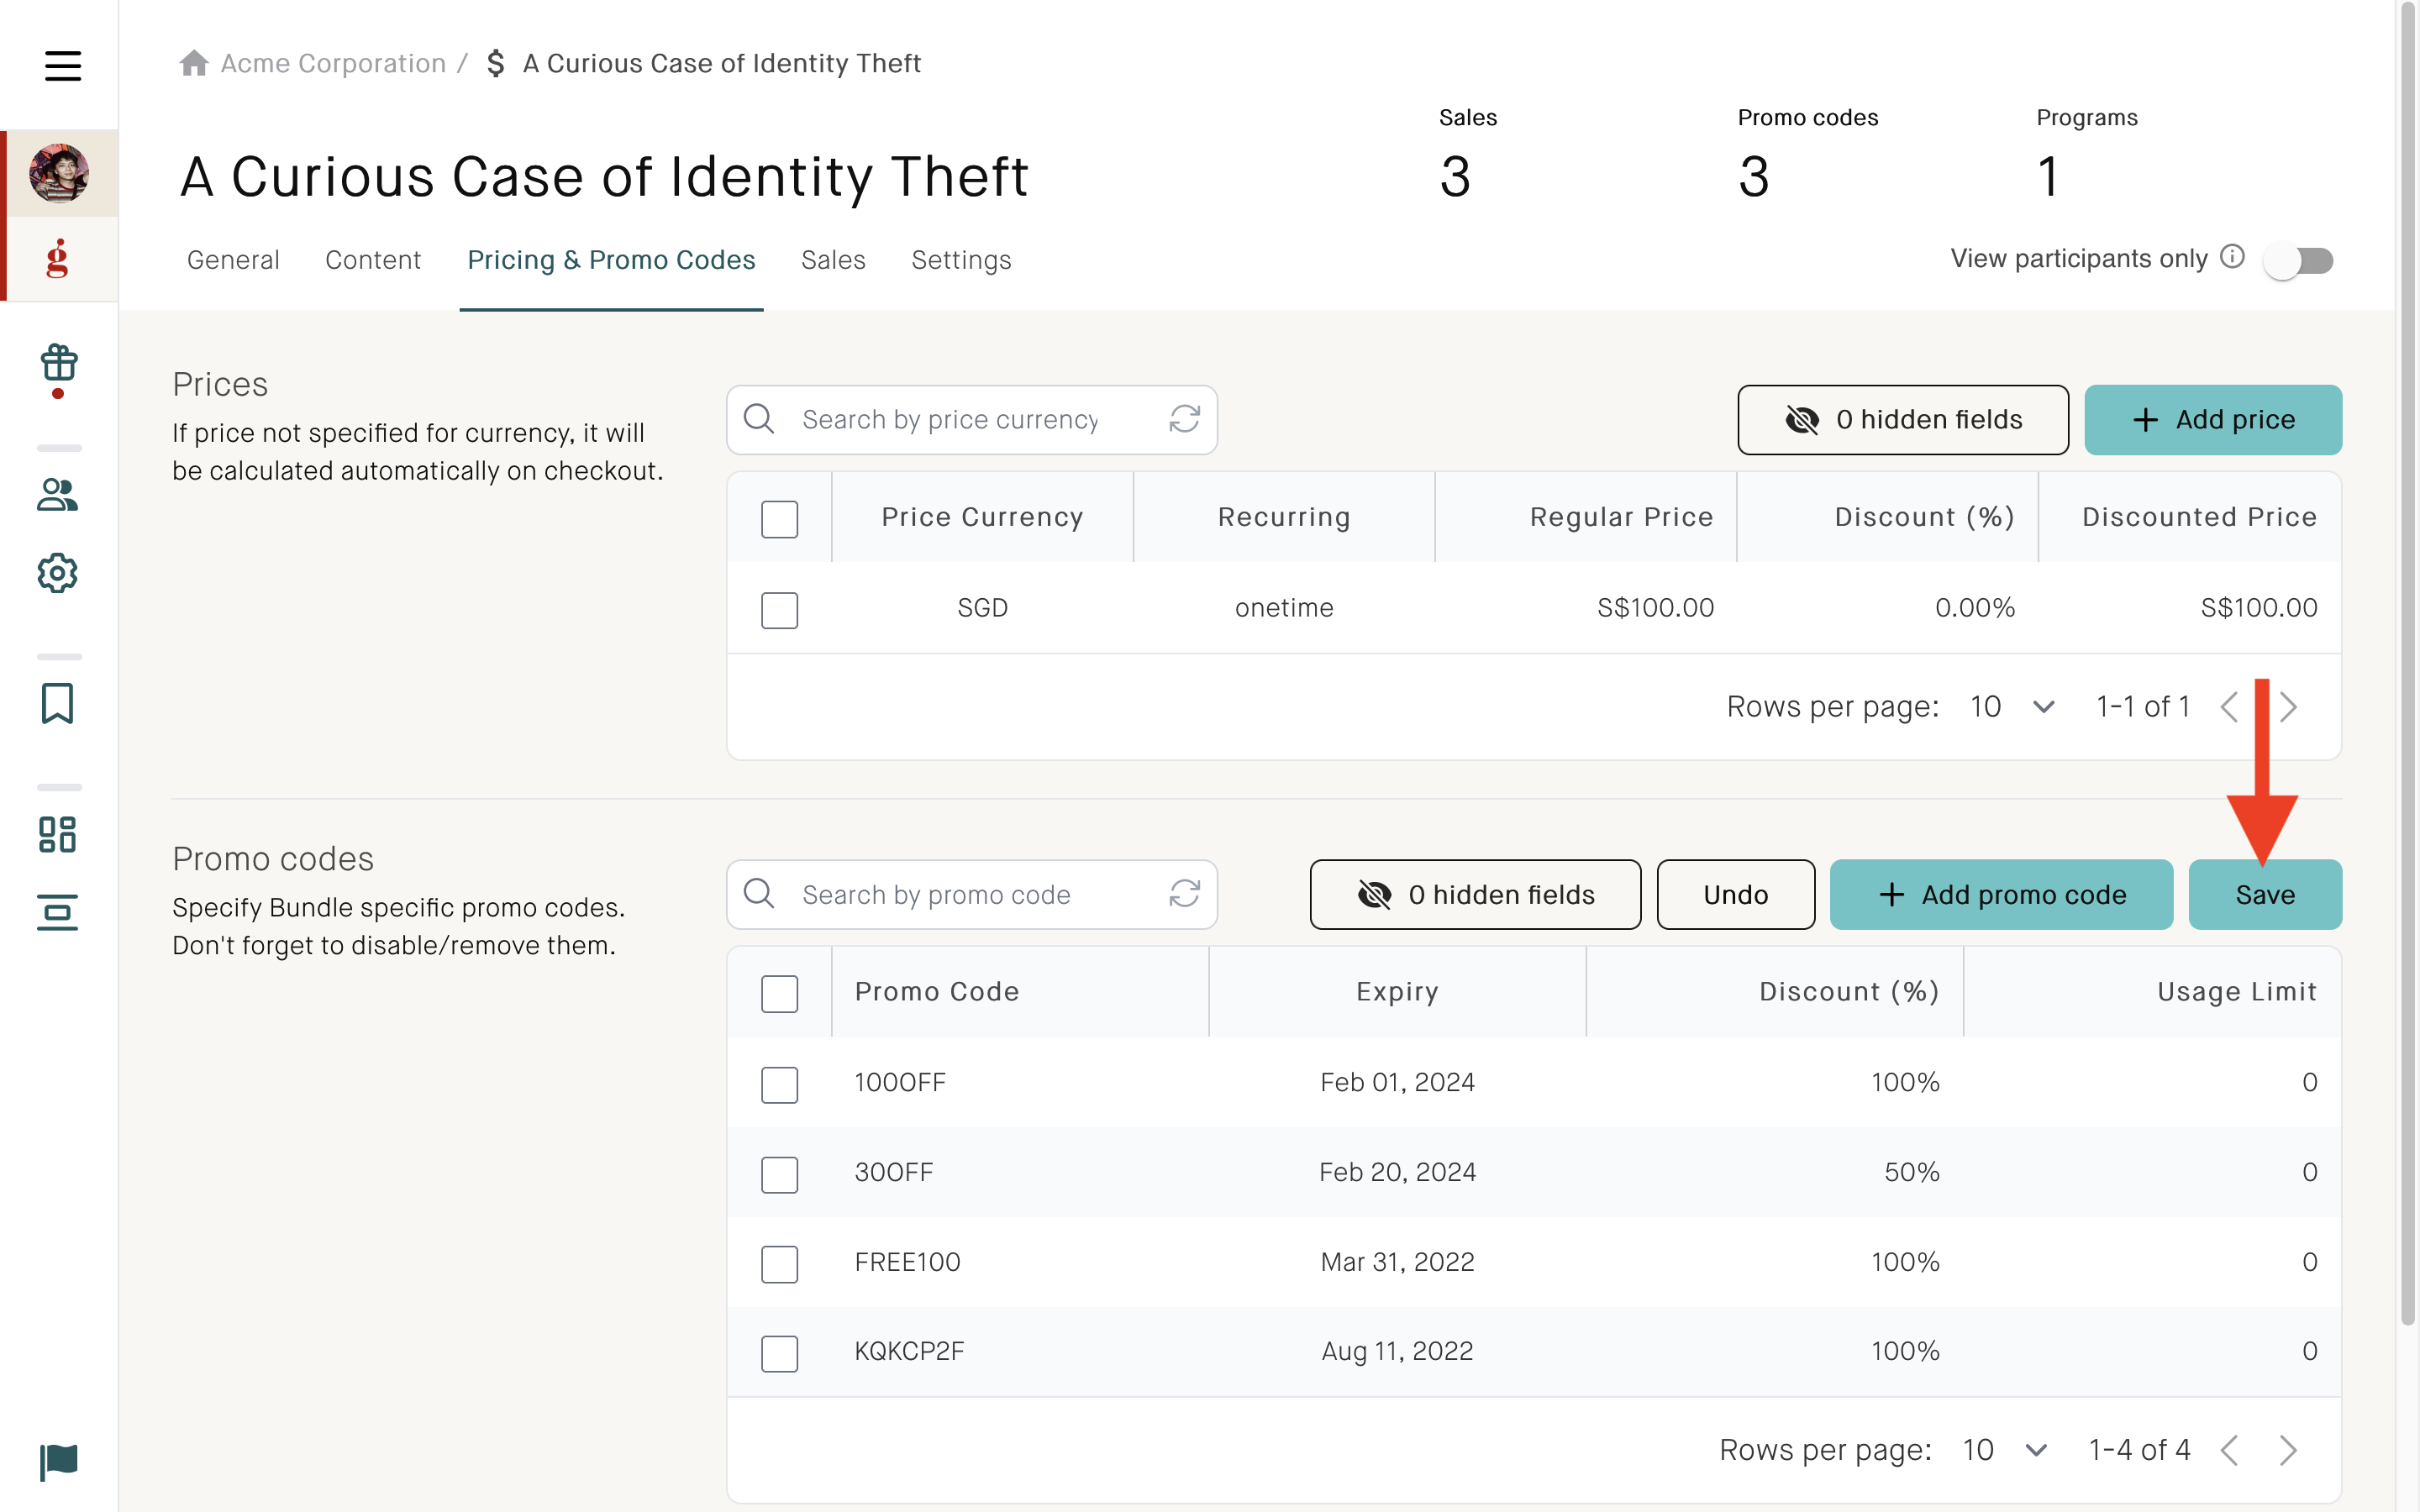Check the FREE100 promo code row
This screenshot has width=2420, height=1512.
[x=779, y=1264]
